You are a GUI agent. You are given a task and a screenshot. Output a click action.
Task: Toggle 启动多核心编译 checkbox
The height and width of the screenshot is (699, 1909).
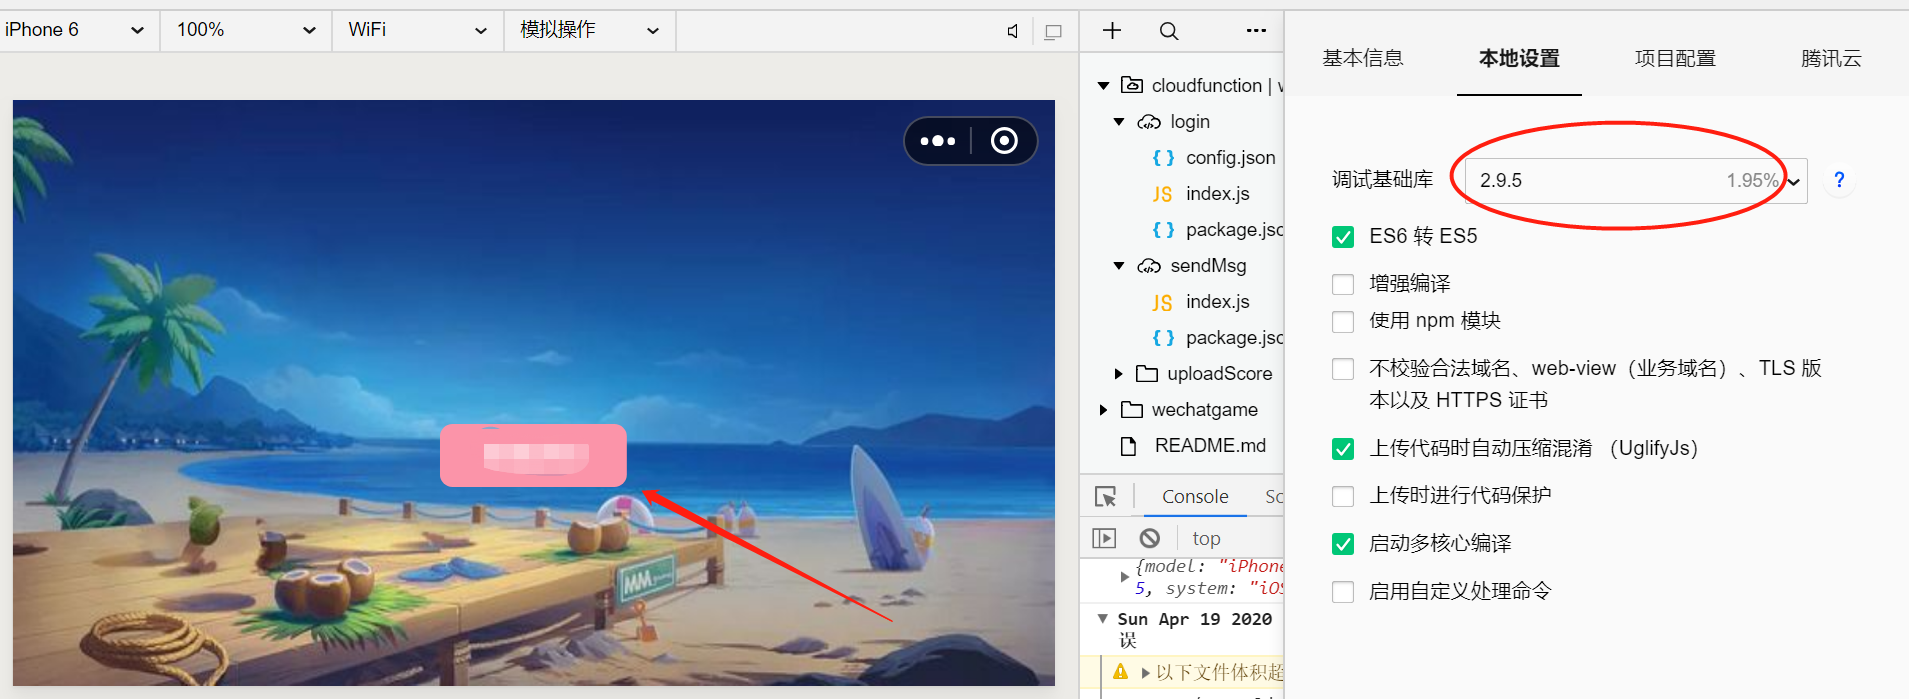[1343, 544]
